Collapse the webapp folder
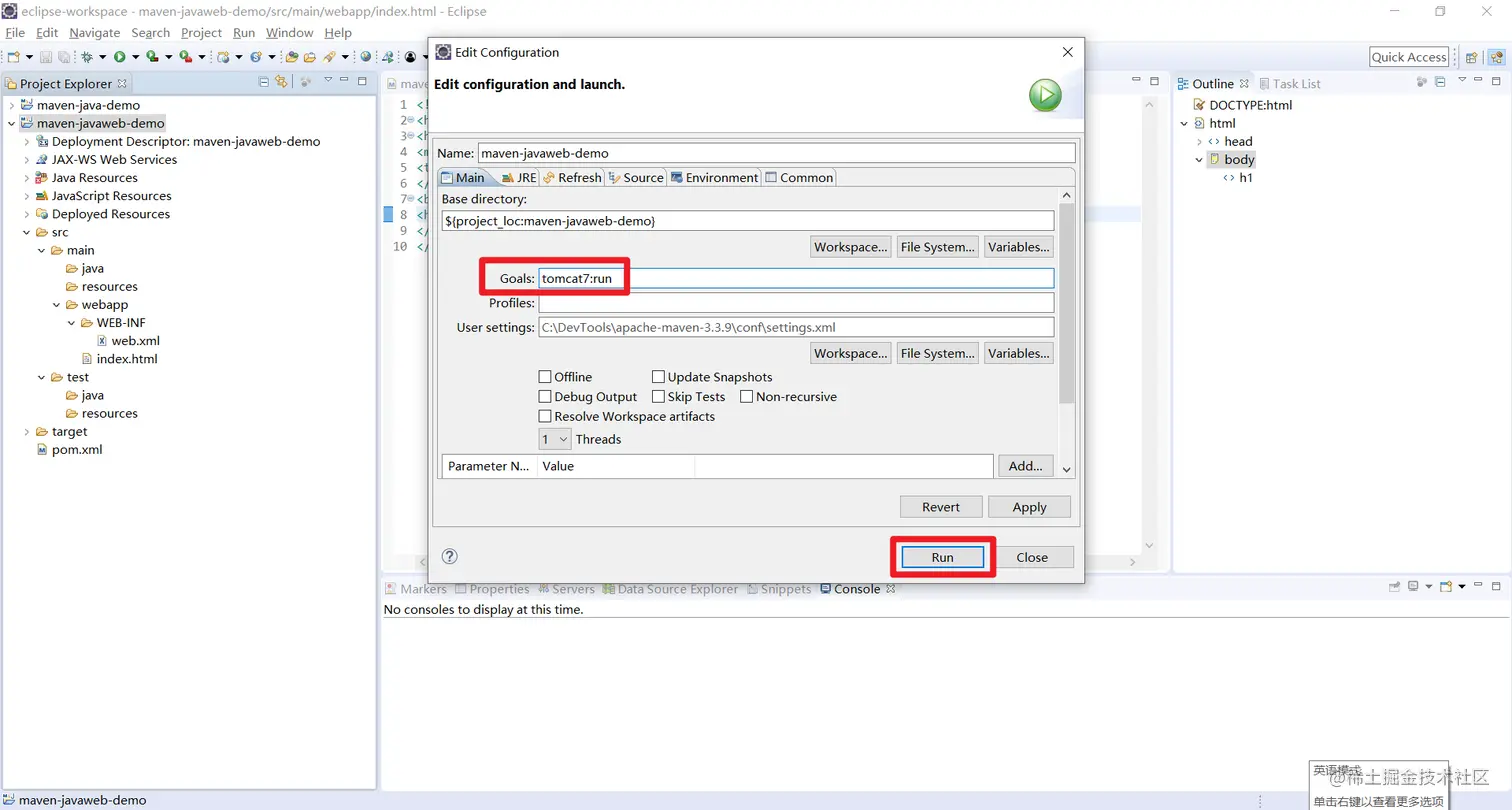 (x=57, y=305)
